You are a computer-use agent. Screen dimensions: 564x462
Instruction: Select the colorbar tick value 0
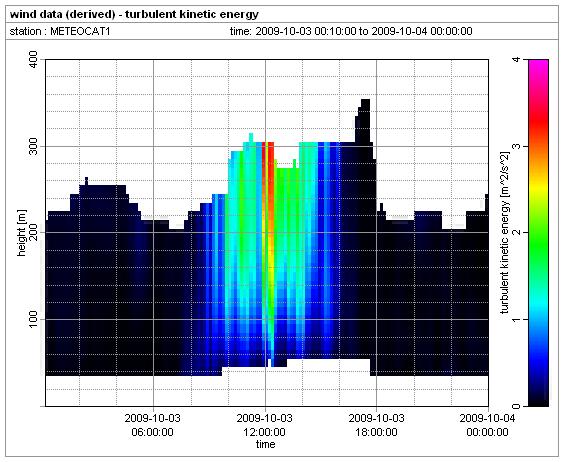click(517, 406)
